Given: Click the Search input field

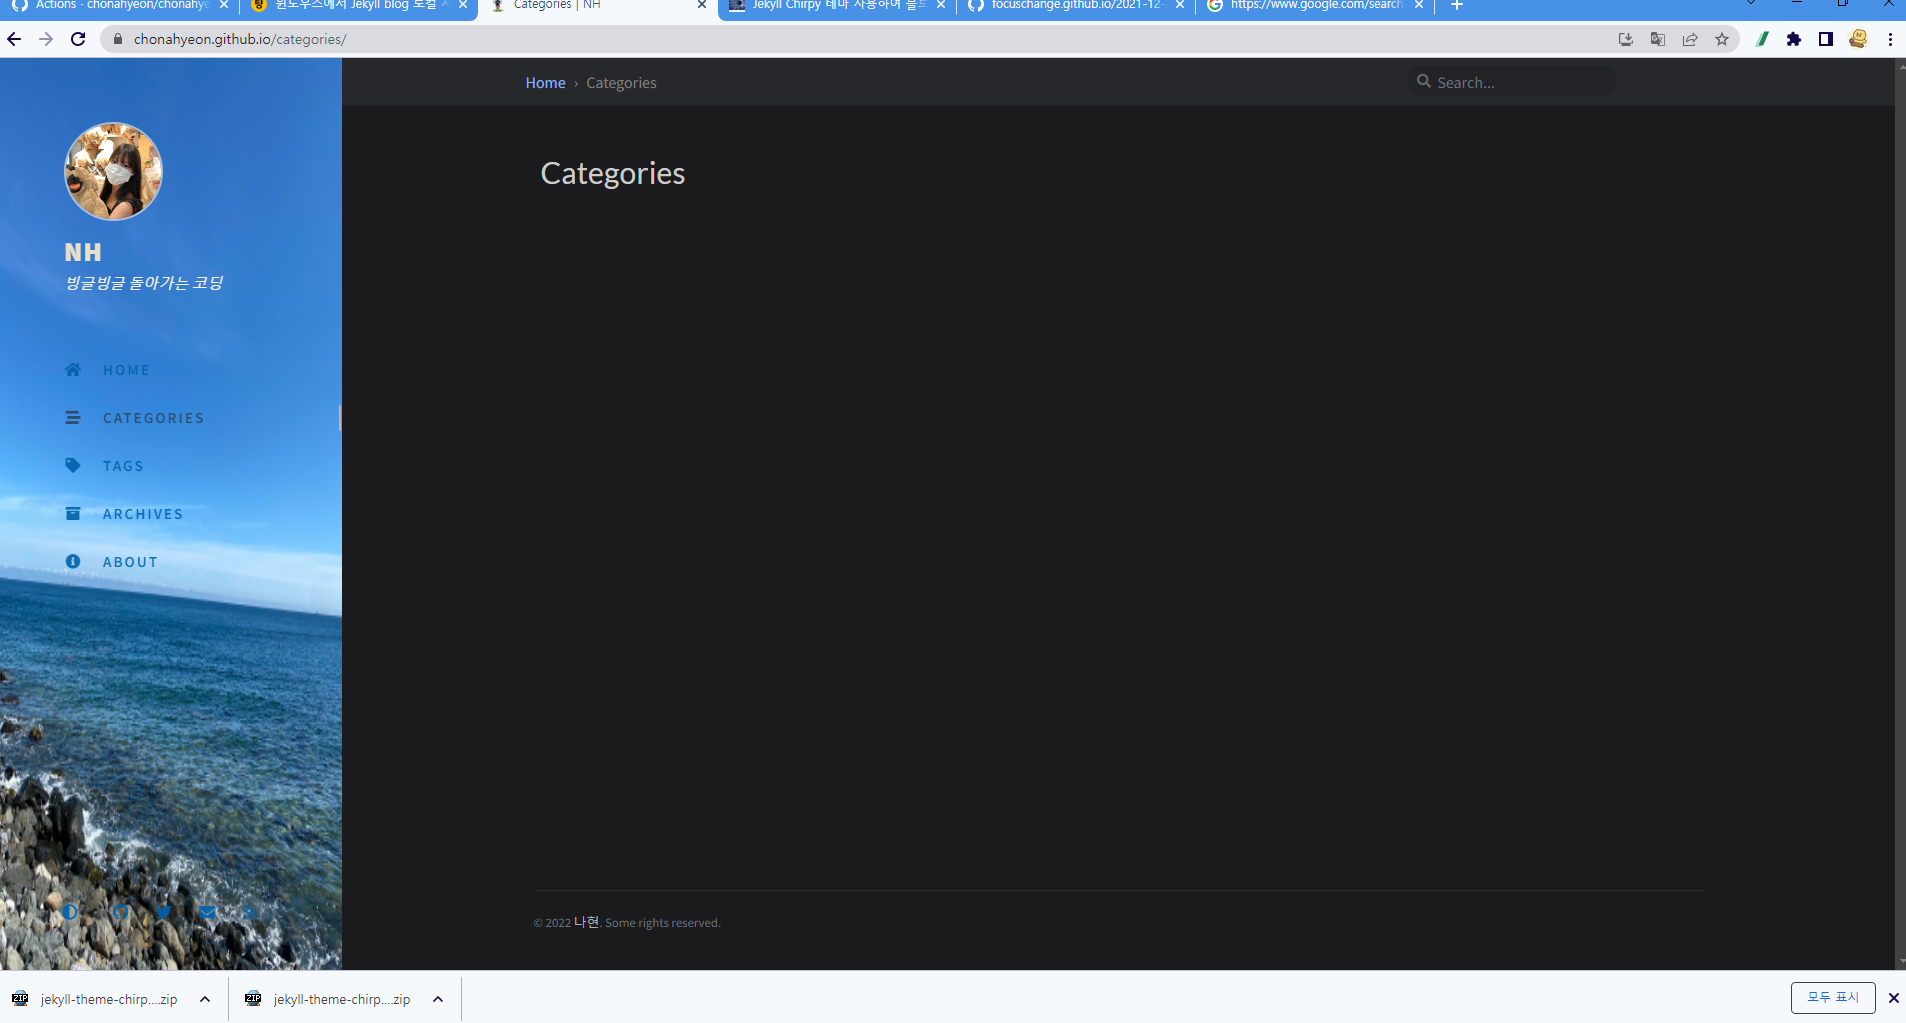Looking at the screenshot, I should tap(1520, 82).
